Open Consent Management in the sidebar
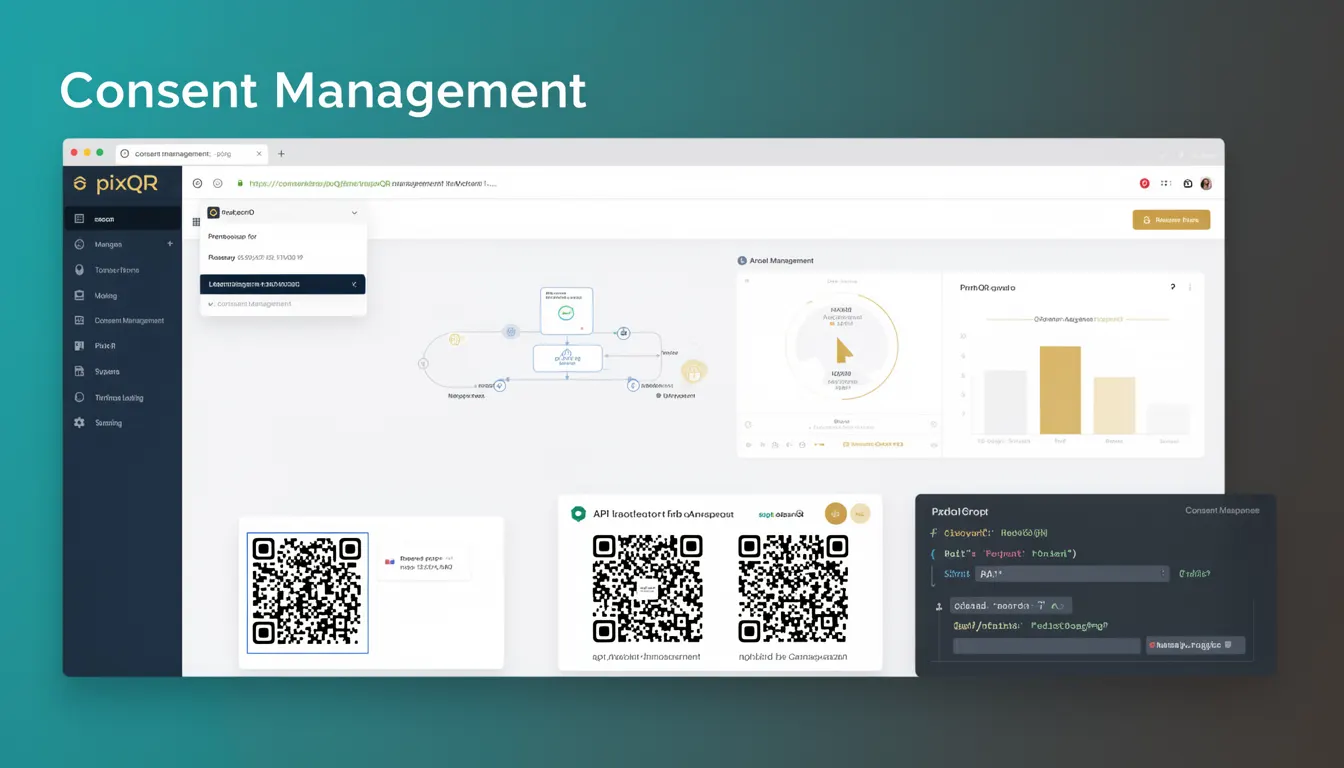Screen dimensions: 1344x768 (122, 321)
